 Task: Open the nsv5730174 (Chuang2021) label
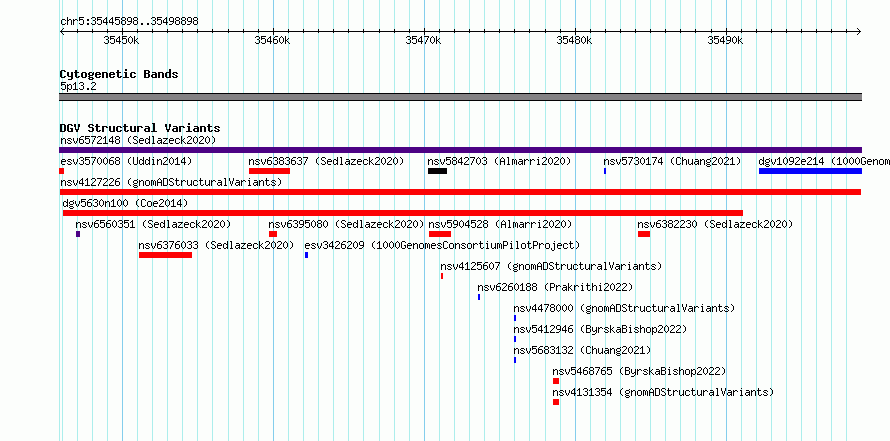pos(672,161)
